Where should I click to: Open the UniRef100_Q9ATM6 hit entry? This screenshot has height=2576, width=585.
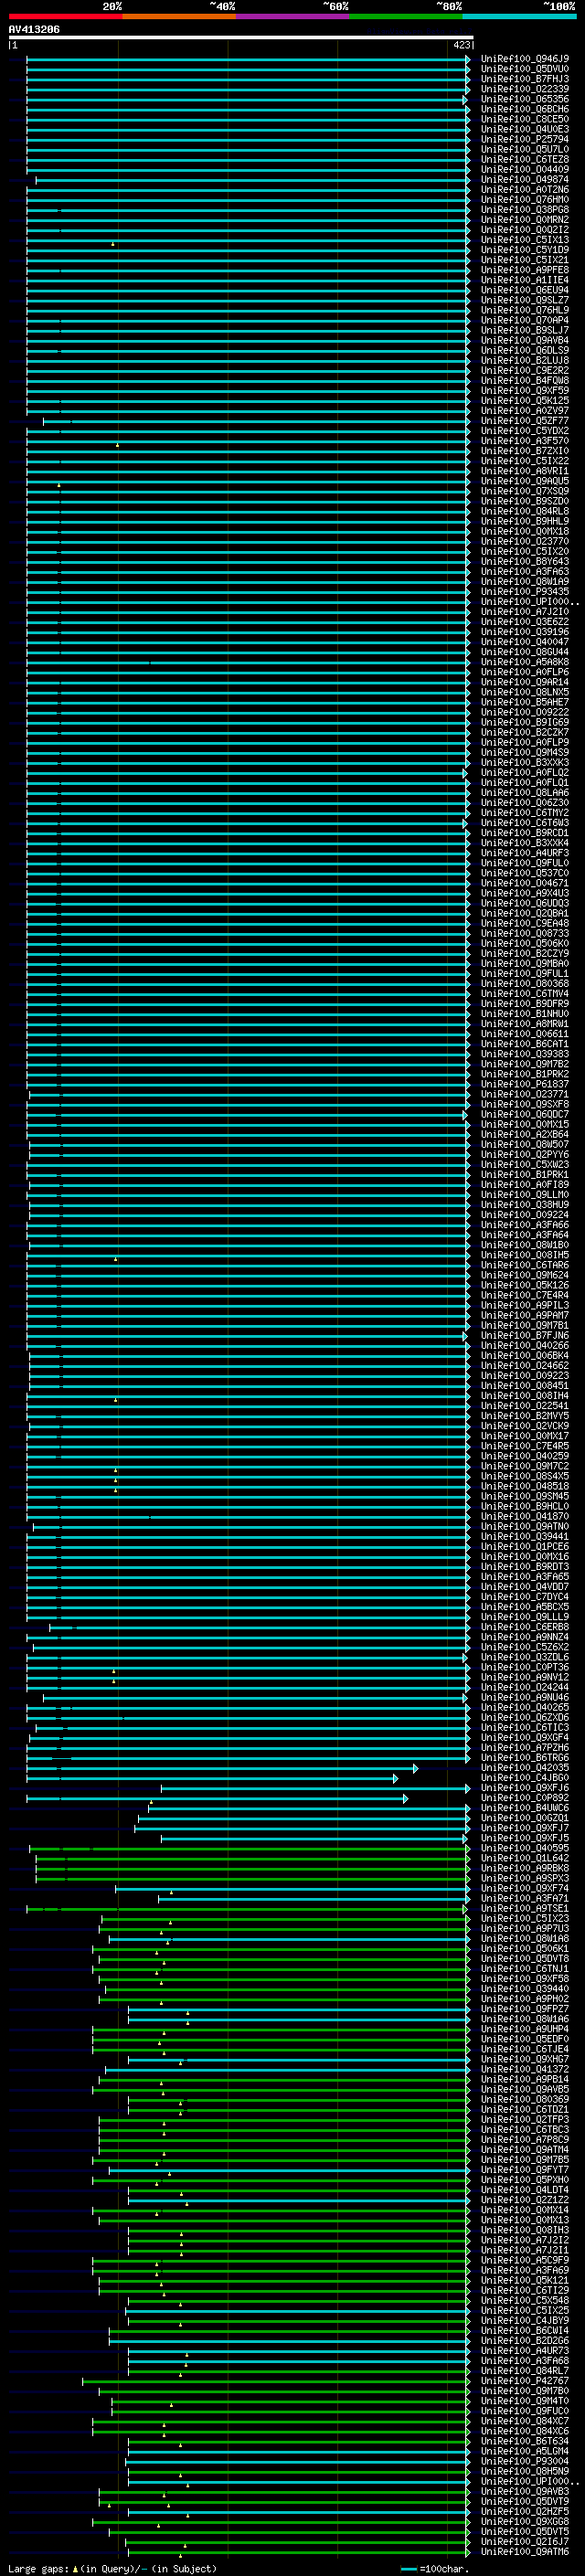[x=525, y=2552]
